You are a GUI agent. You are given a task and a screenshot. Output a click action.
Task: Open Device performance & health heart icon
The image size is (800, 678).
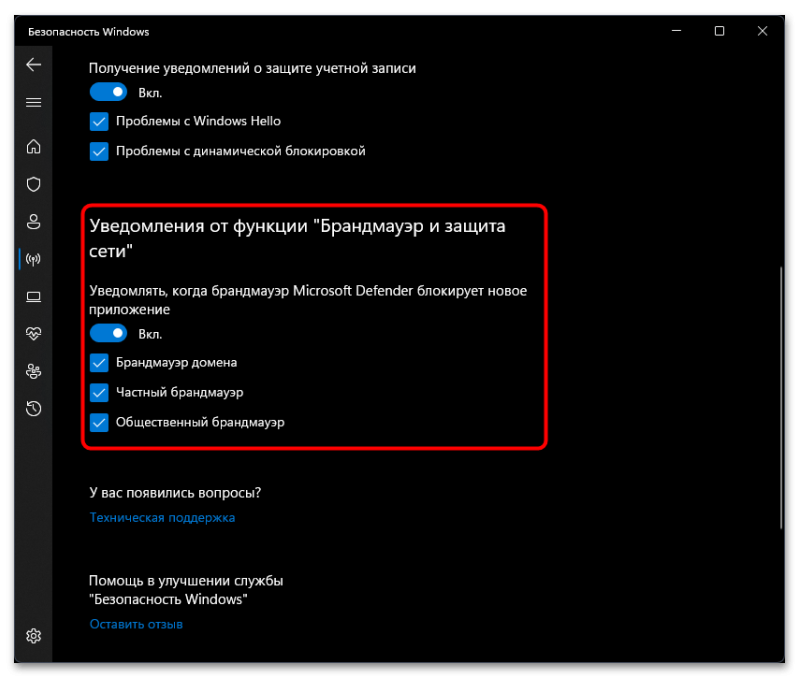(x=34, y=334)
